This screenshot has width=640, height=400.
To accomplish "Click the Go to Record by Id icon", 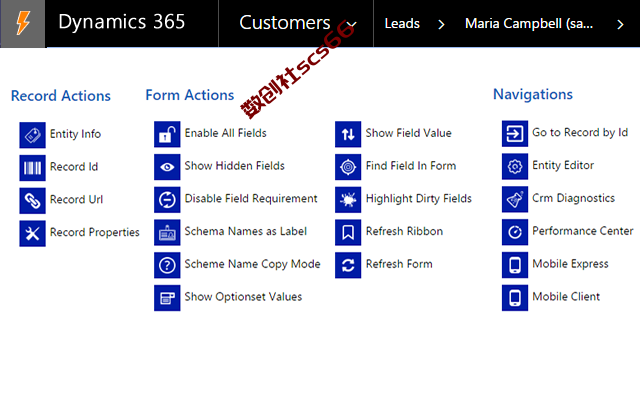I will pos(515,133).
